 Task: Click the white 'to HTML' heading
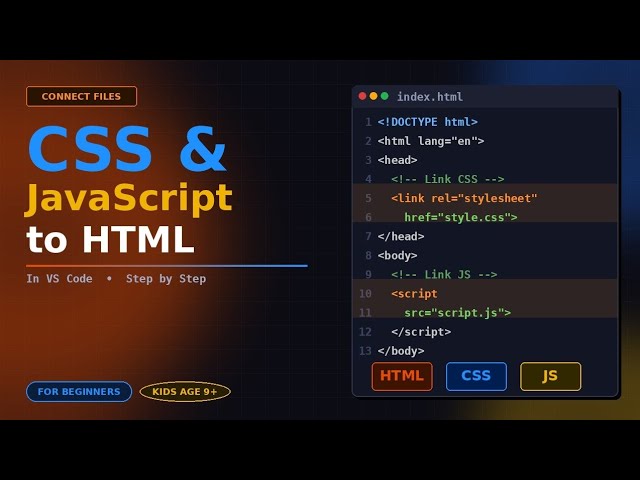[110, 239]
